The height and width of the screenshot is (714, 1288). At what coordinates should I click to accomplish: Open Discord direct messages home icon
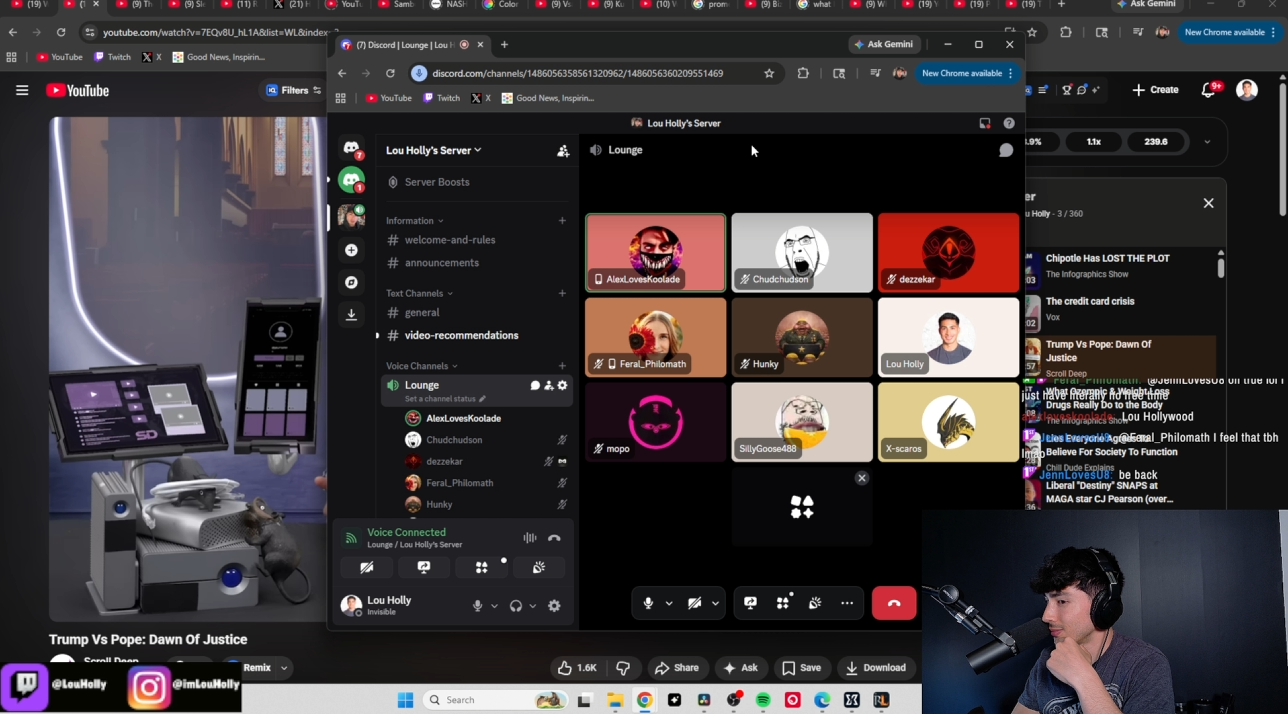[351, 148]
